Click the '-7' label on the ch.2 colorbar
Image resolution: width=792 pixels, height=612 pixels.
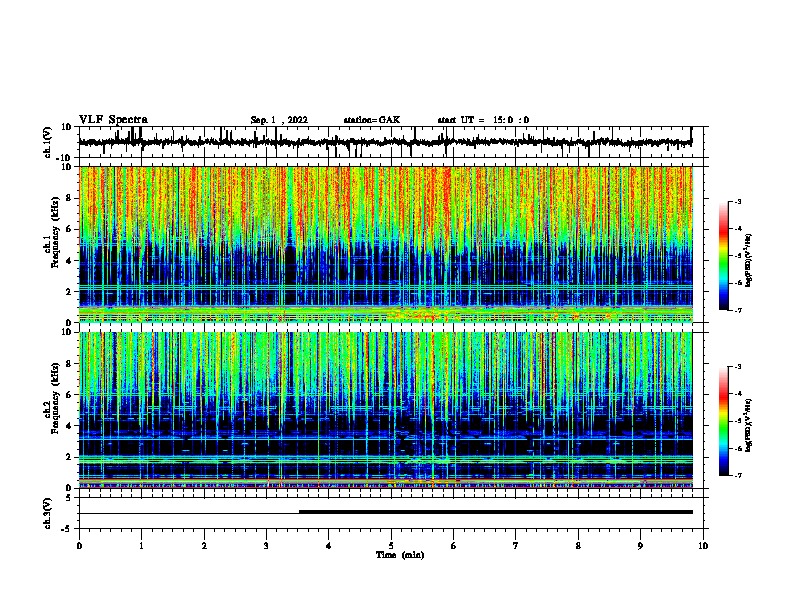[738, 476]
